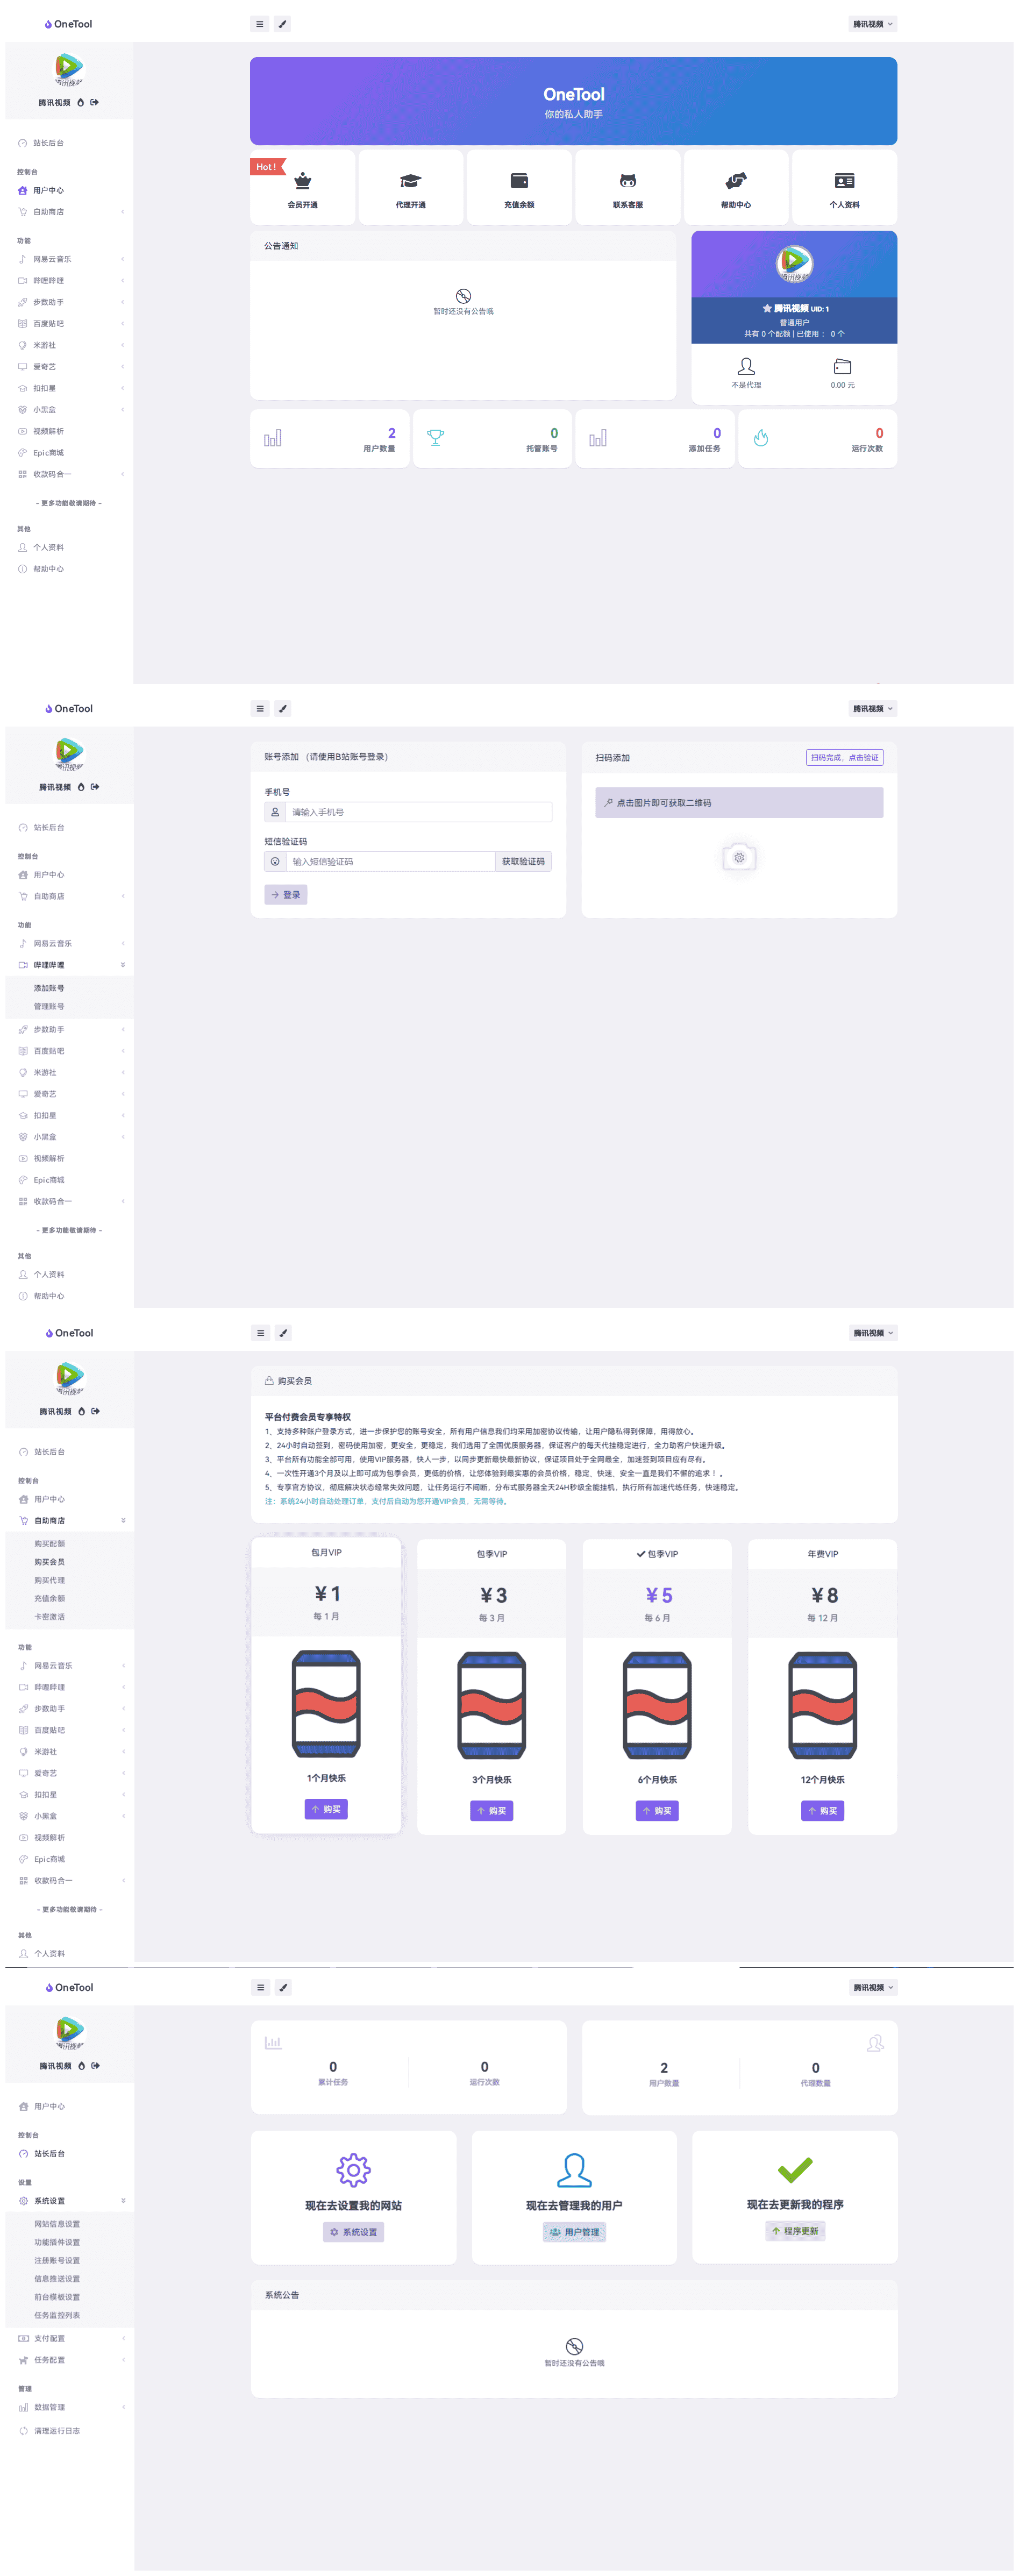
Task: Expand the 支付配置 sidebar section
Action: pos(50,2338)
